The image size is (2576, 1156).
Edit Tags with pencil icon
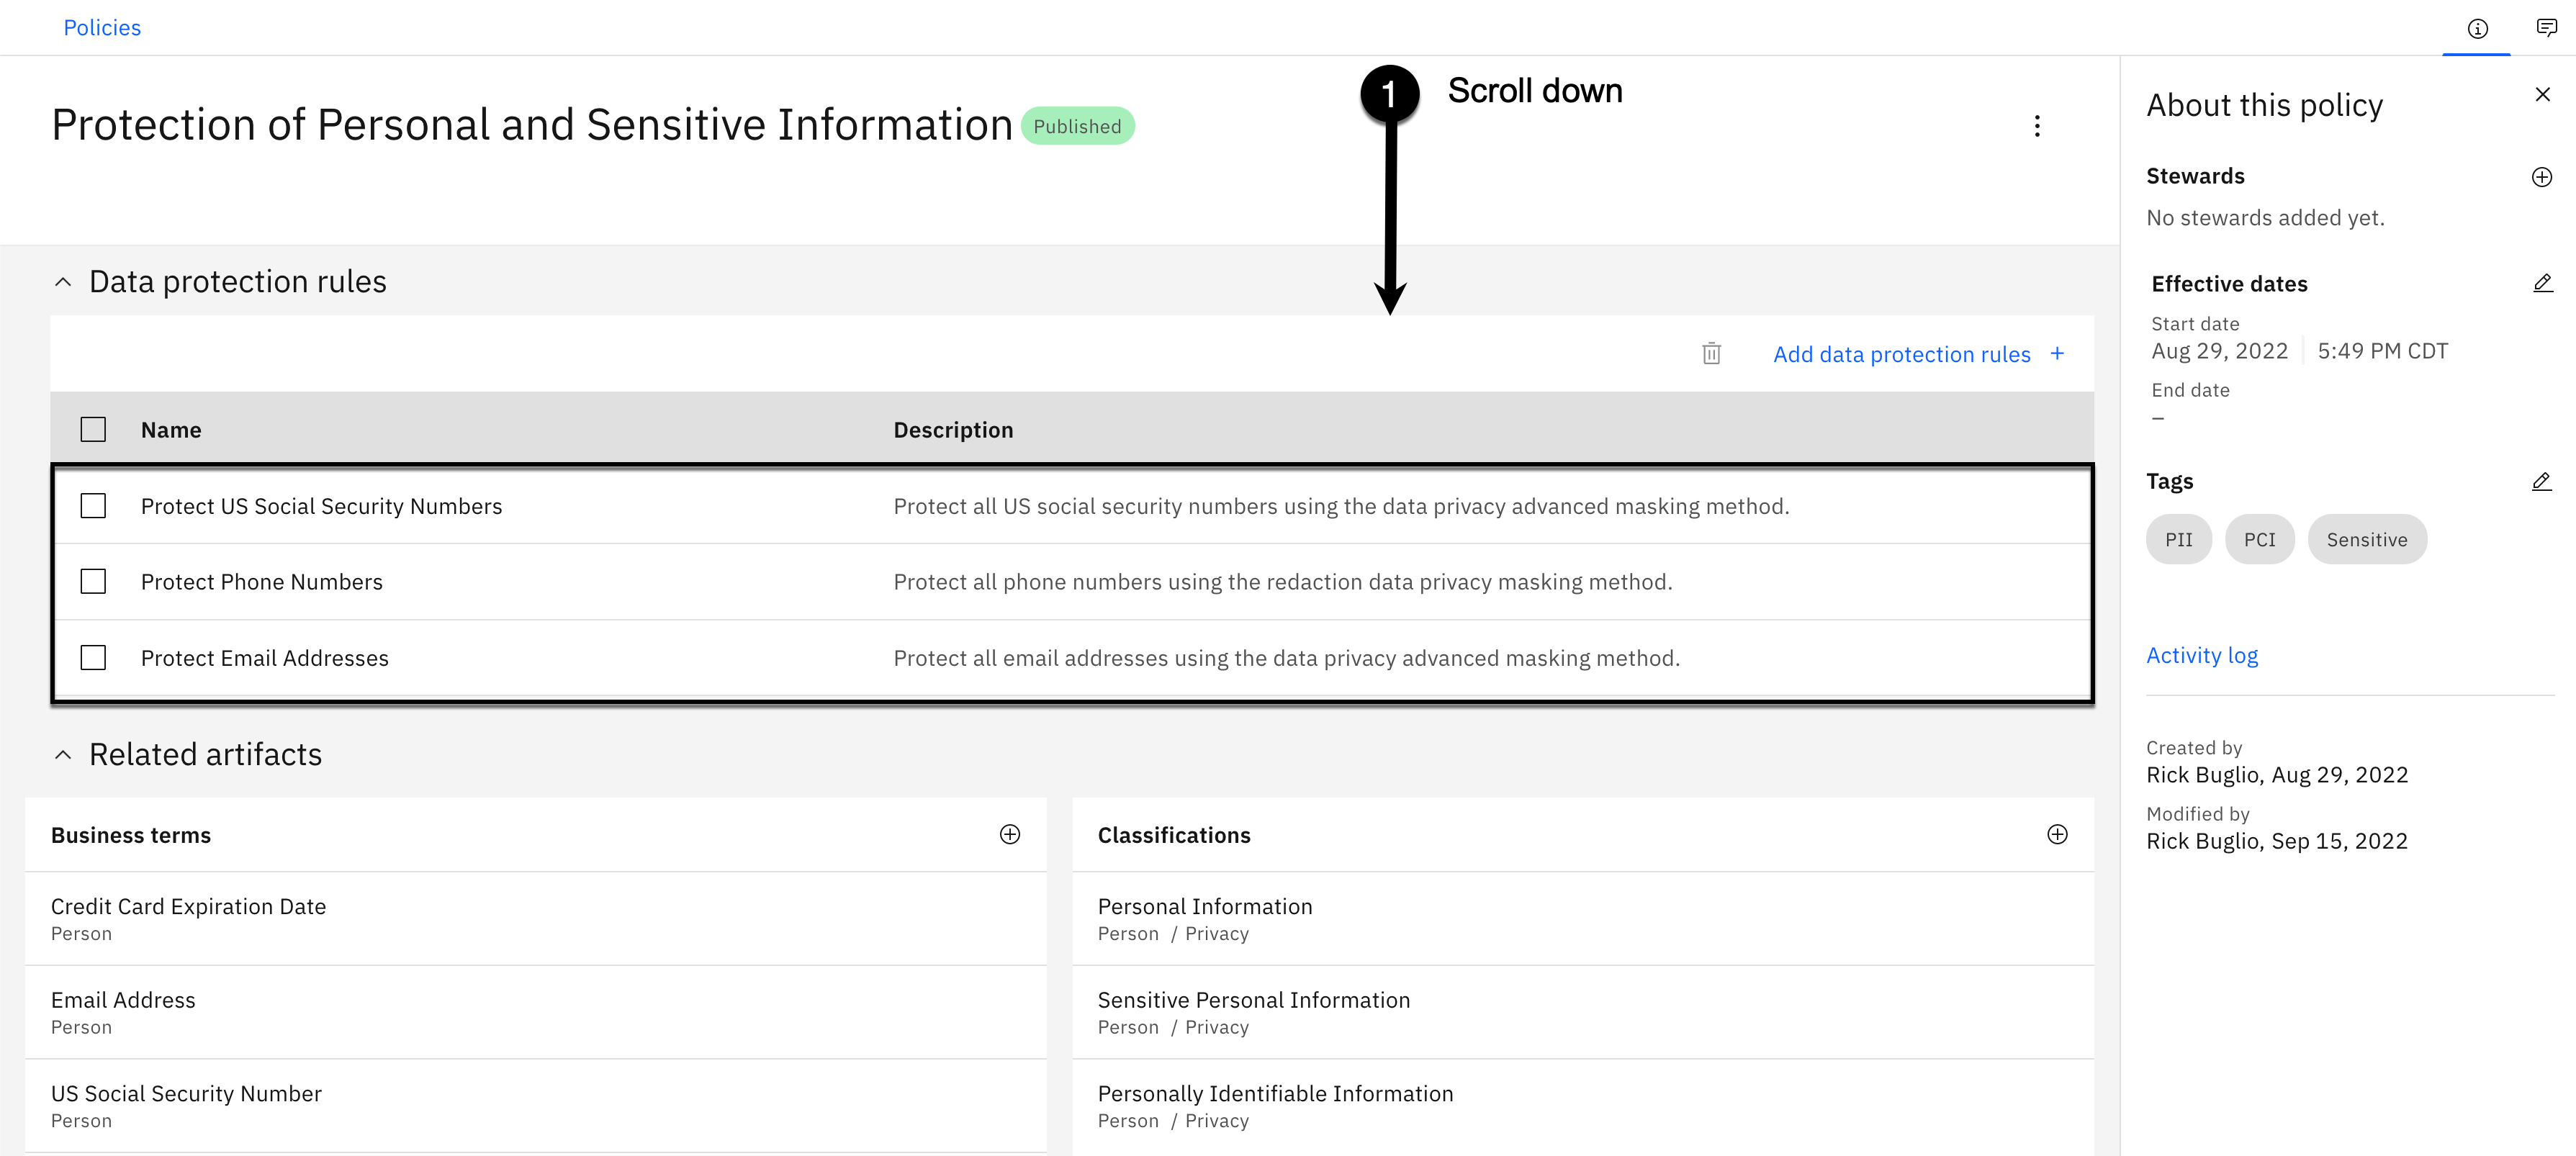[2541, 482]
